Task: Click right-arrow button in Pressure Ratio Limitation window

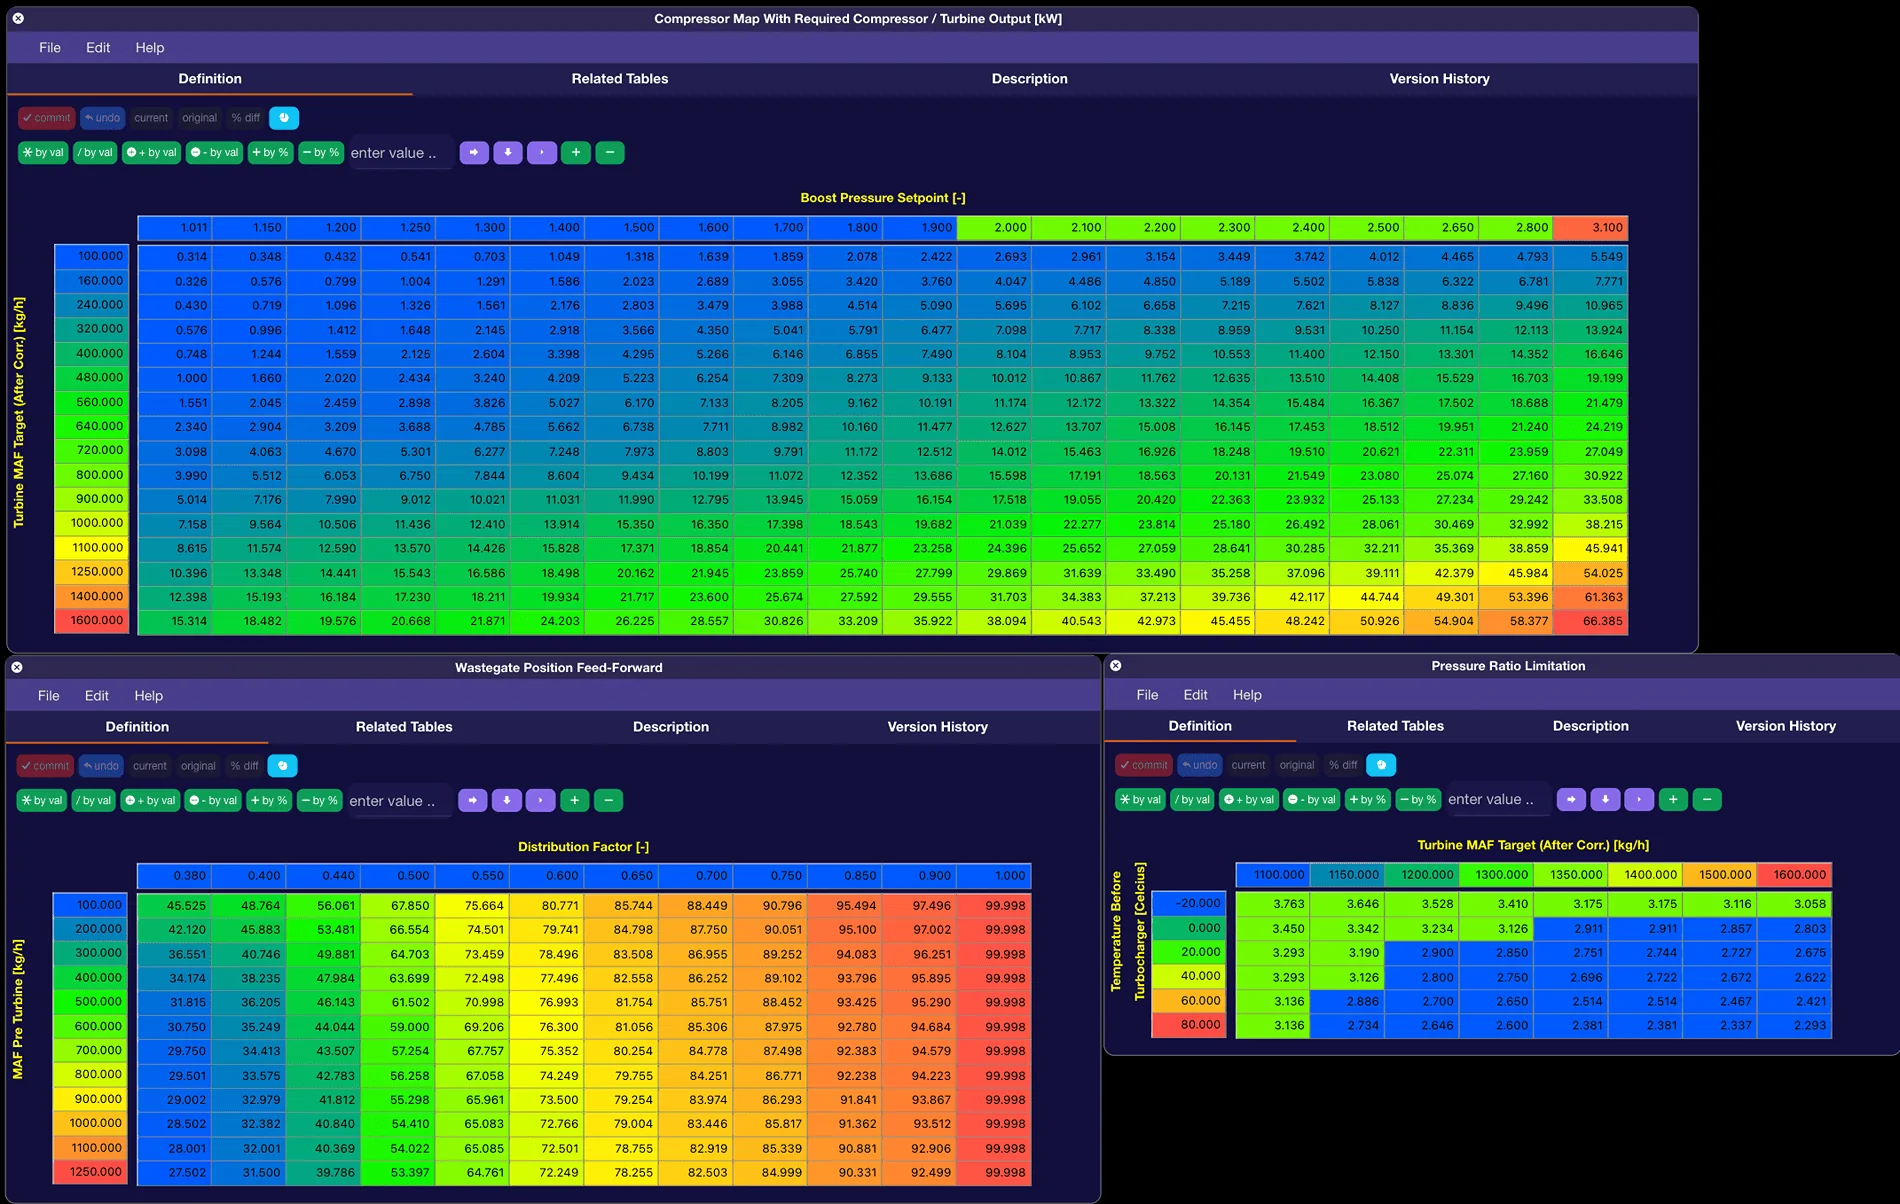Action: click(x=1571, y=800)
